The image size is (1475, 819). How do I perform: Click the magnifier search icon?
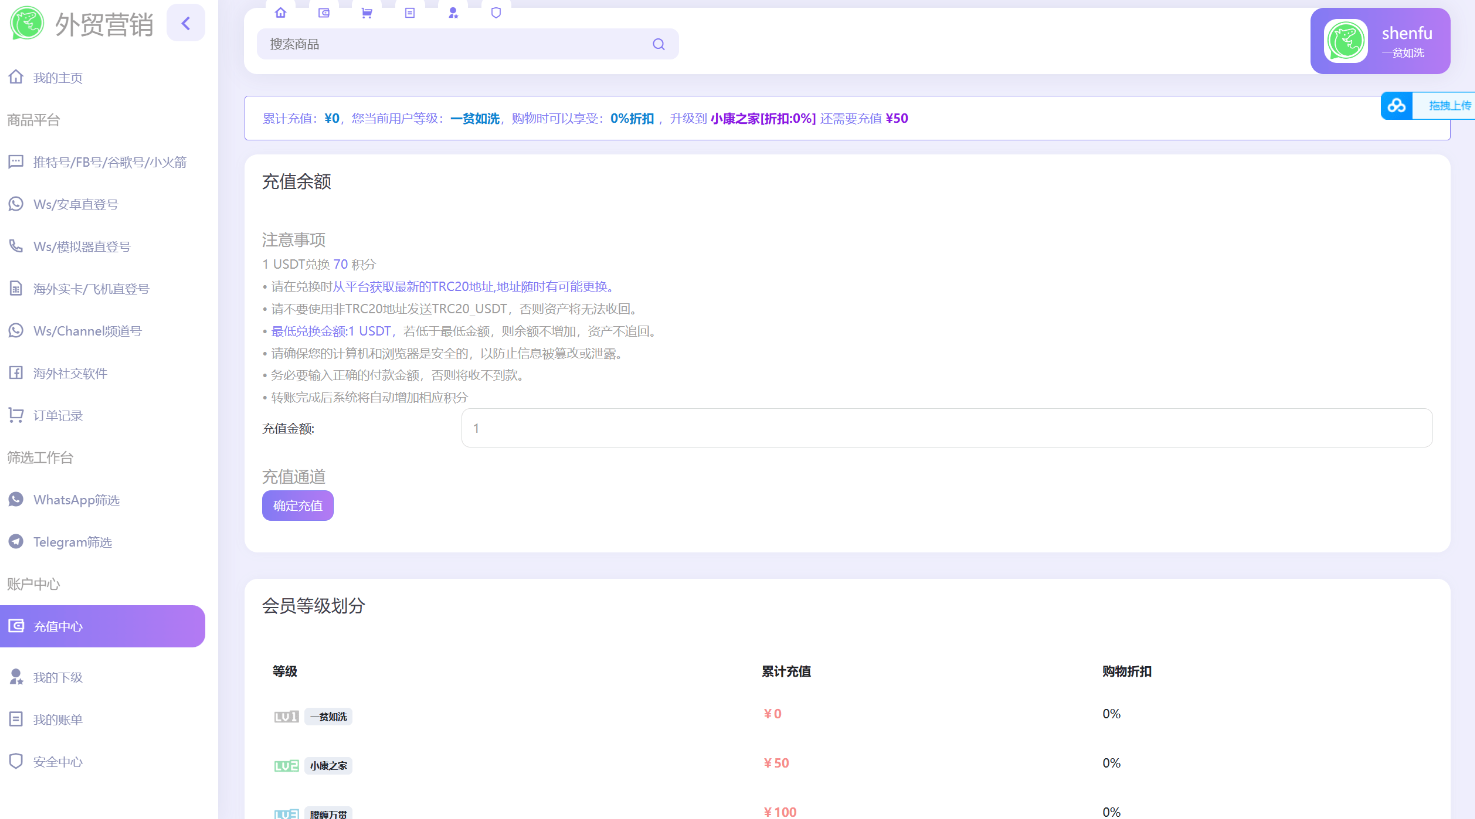click(658, 44)
